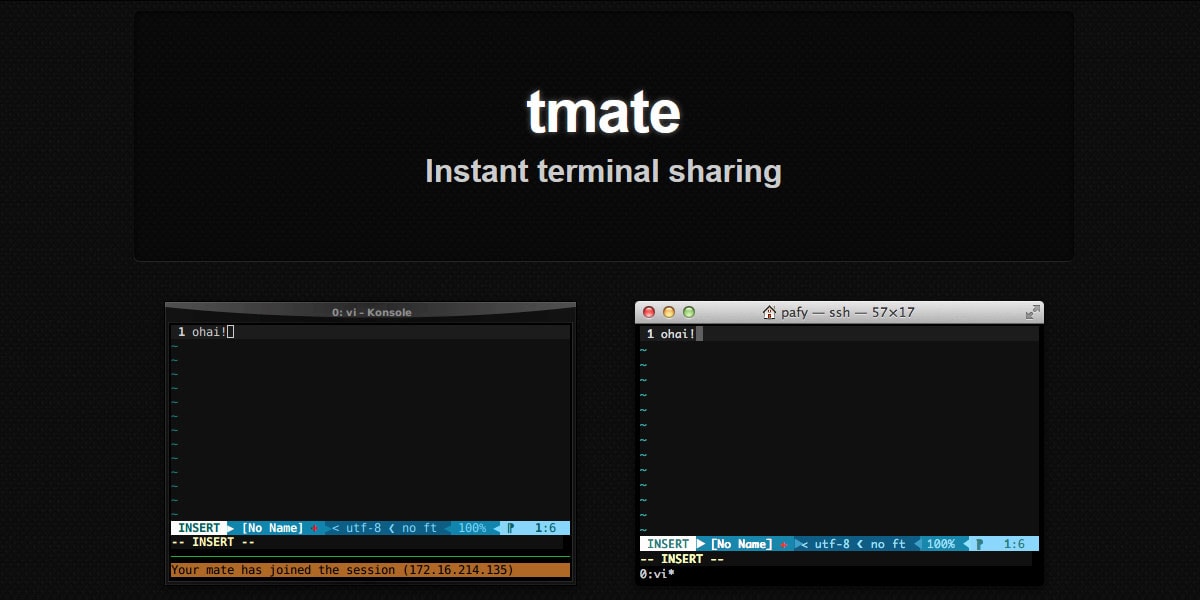The height and width of the screenshot is (600, 1200).
Task: Click the '0: vi - Konsole' window title bar
Action: (371, 312)
